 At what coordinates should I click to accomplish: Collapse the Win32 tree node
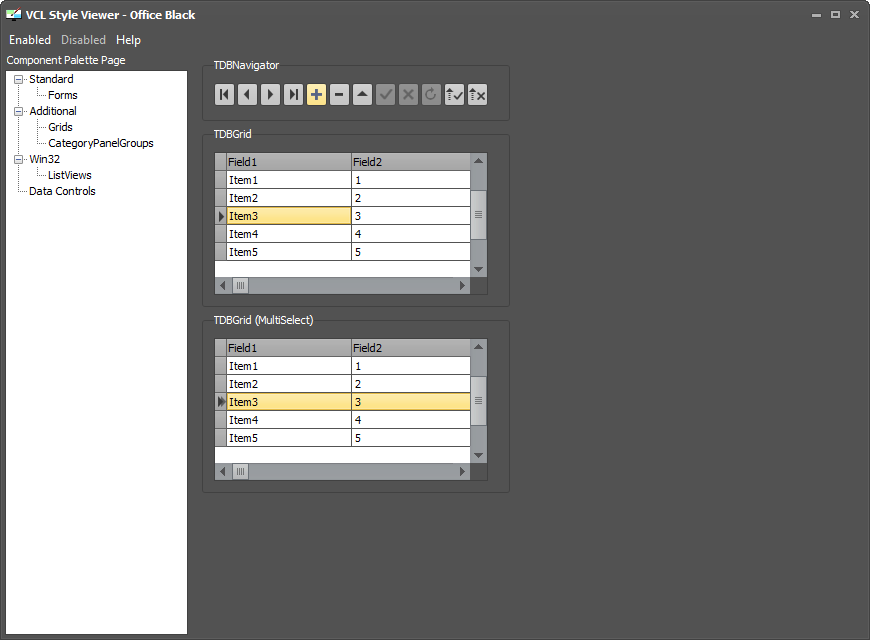[x=18, y=159]
